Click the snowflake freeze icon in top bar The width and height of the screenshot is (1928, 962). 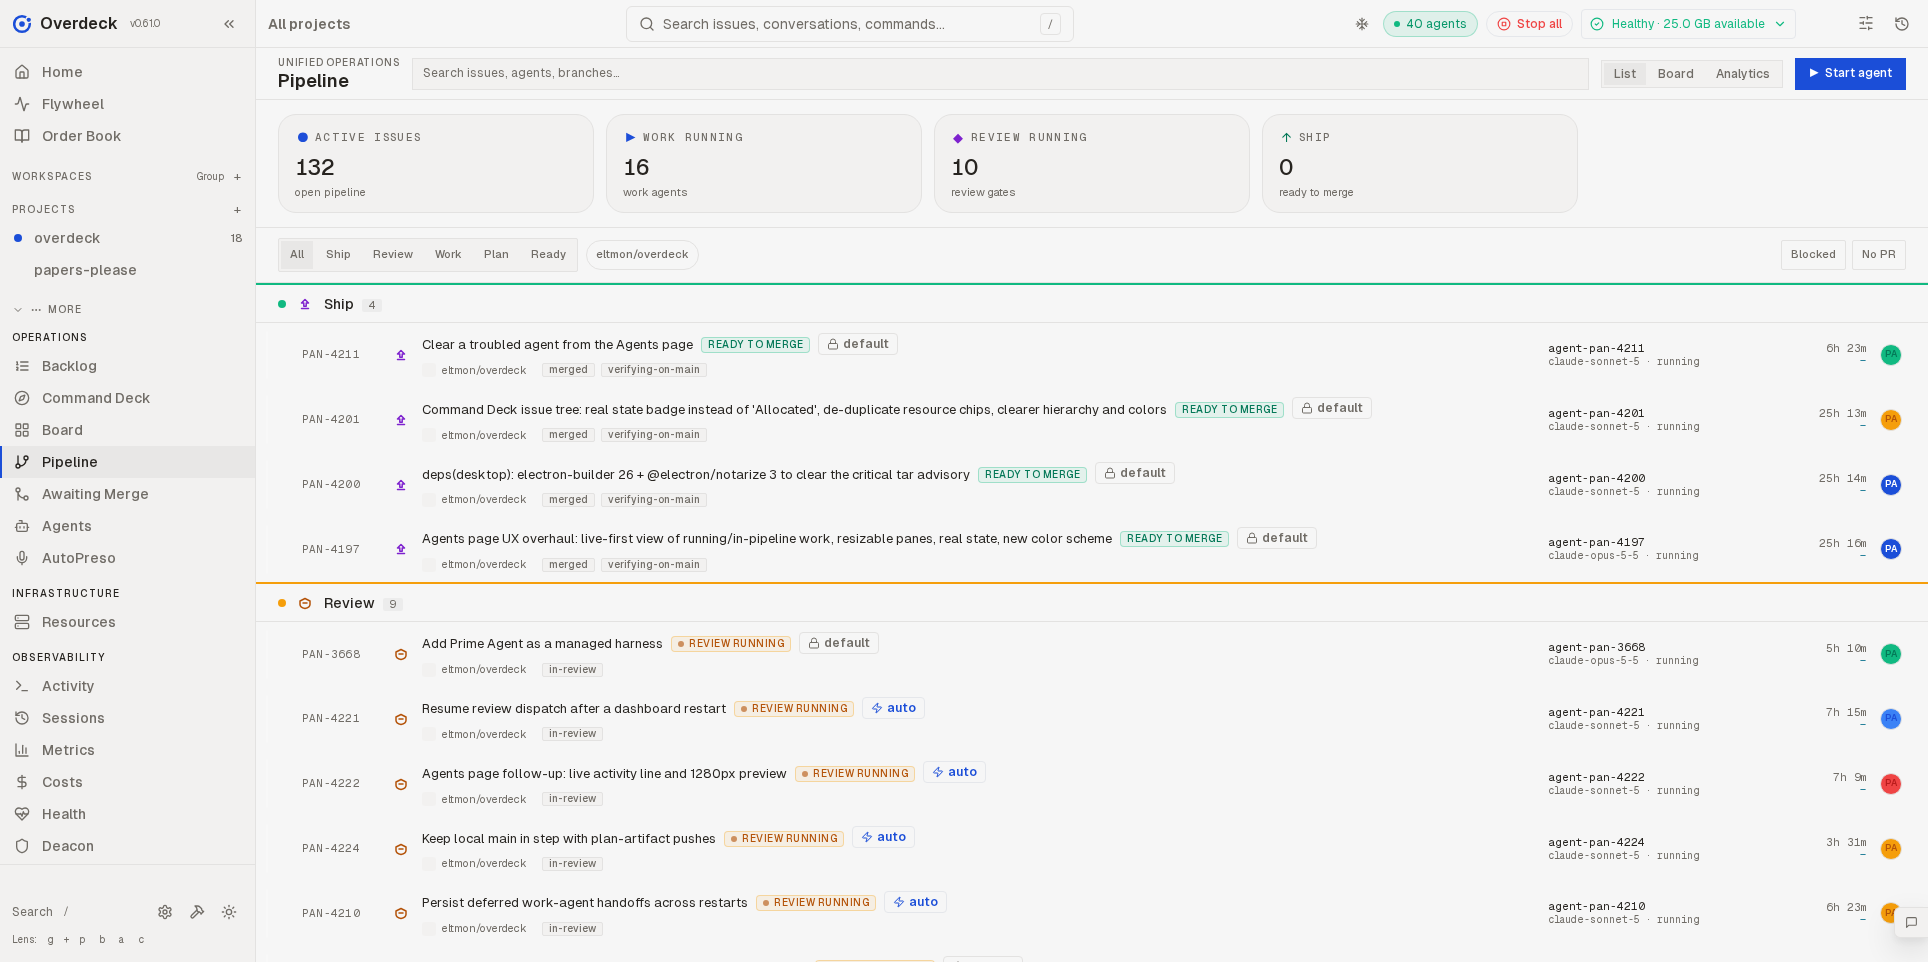(1362, 24)
